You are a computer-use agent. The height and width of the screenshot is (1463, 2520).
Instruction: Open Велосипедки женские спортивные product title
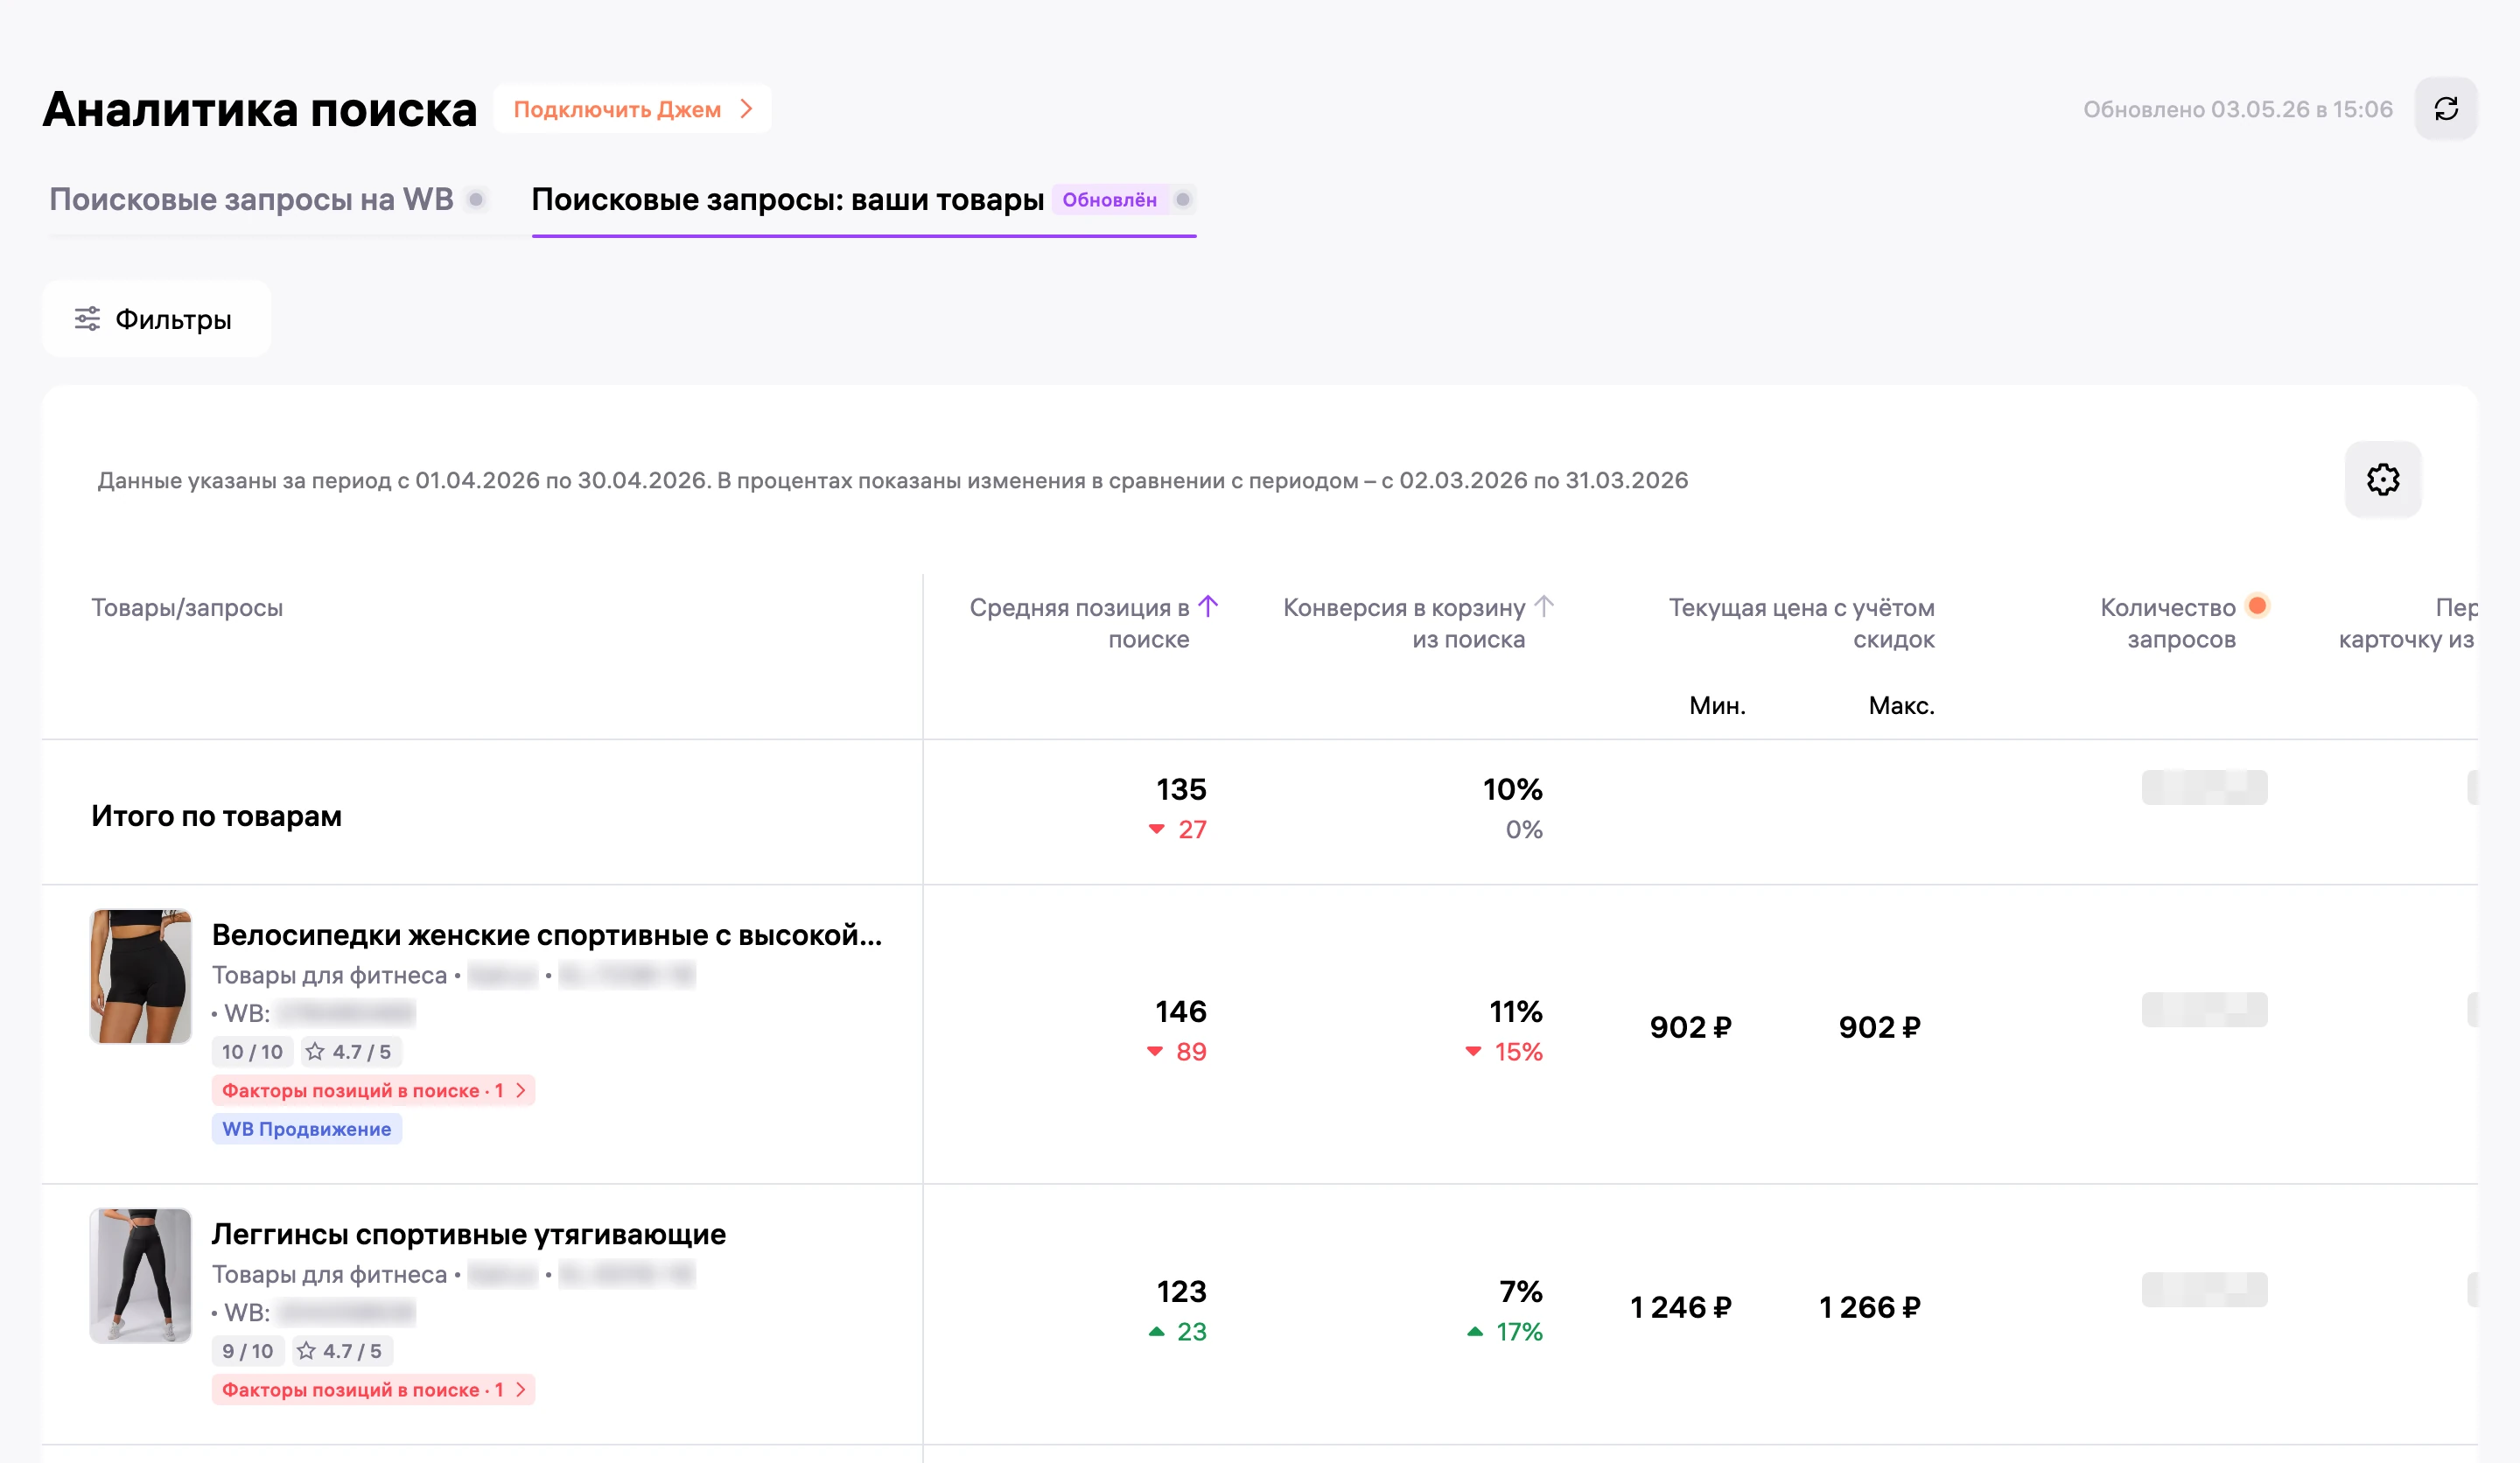click(x=546, y=935)
